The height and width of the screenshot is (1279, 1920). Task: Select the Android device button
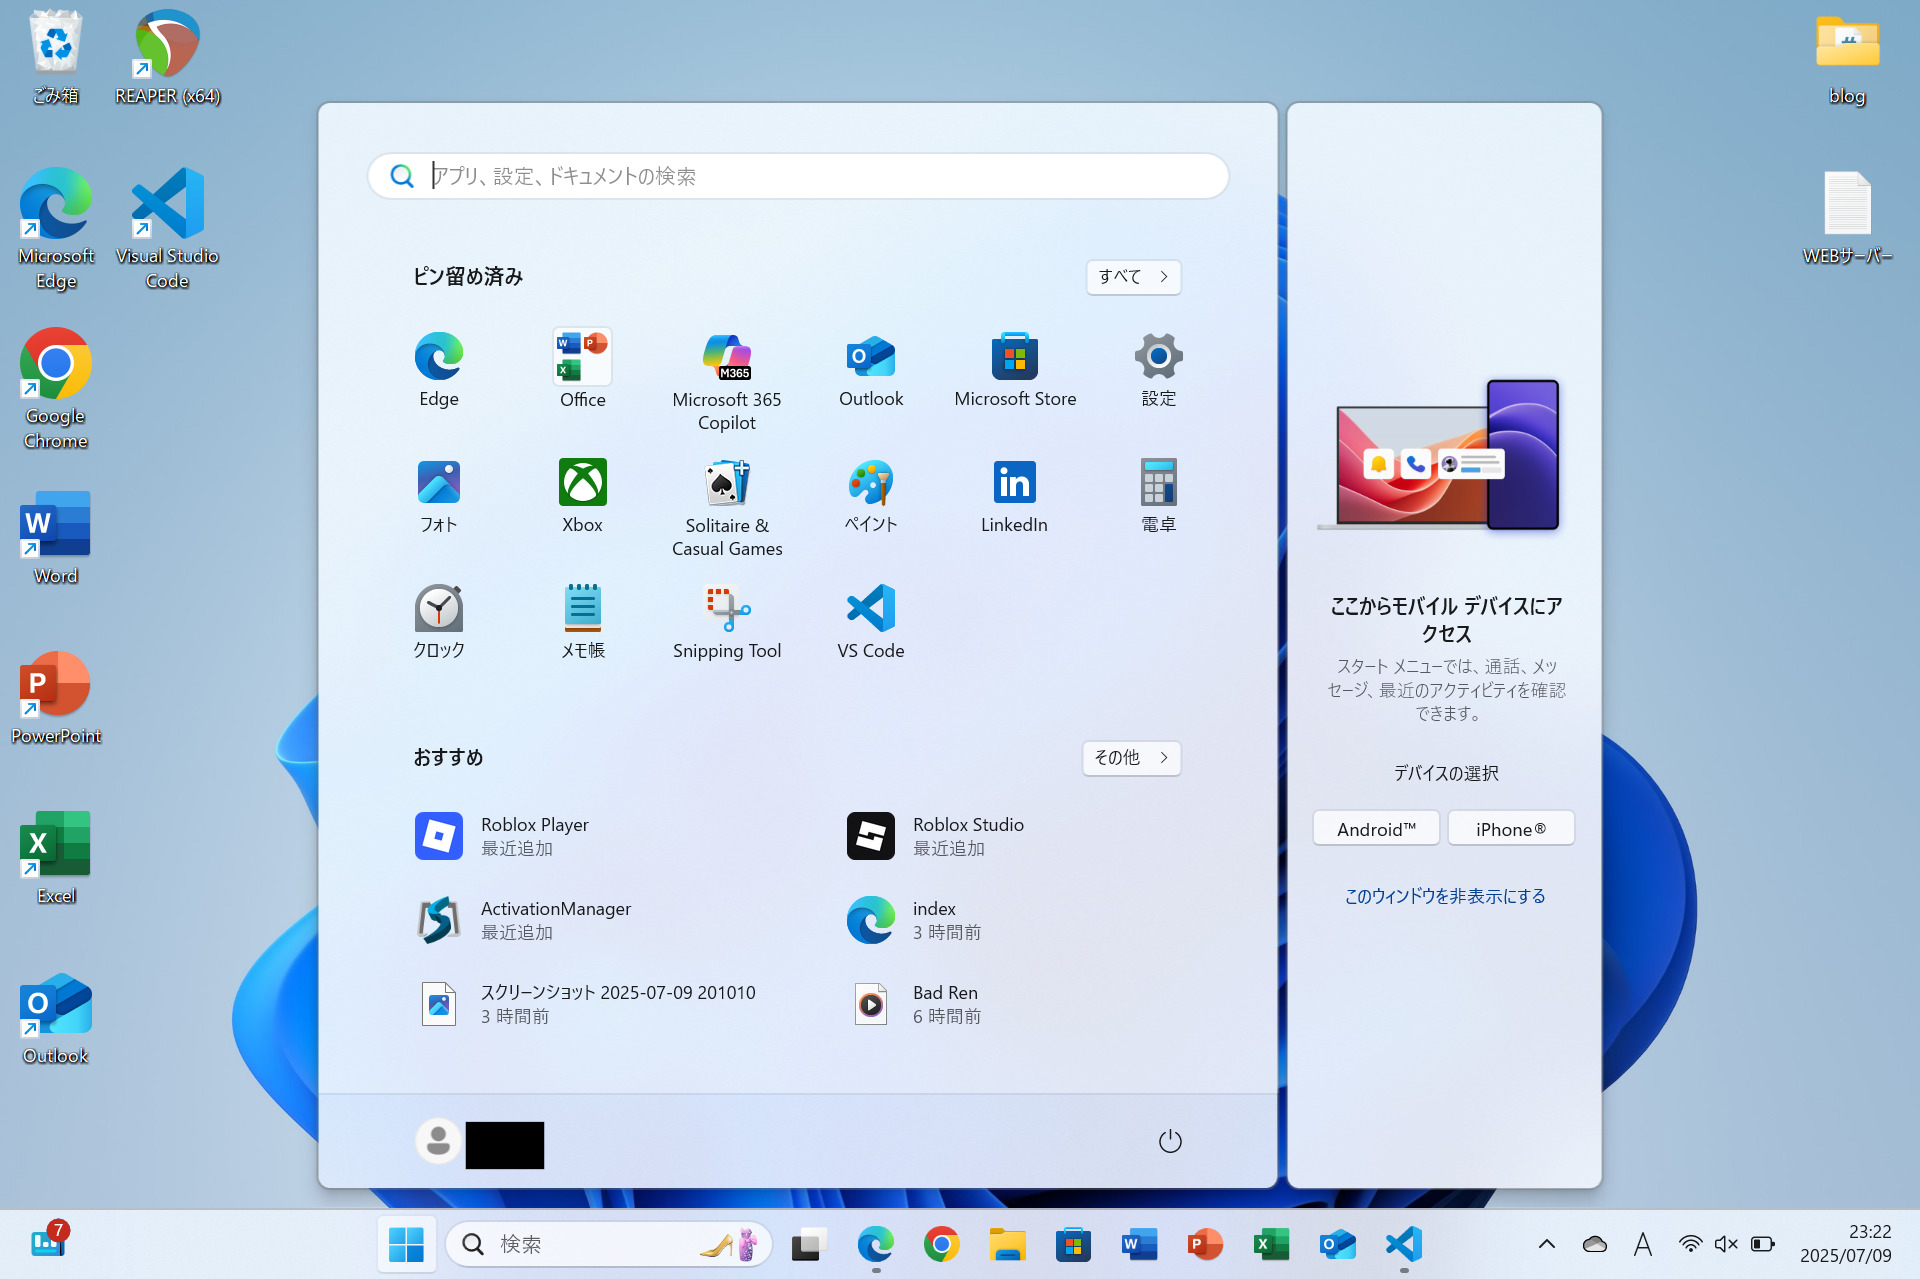tap(1376, 829)
